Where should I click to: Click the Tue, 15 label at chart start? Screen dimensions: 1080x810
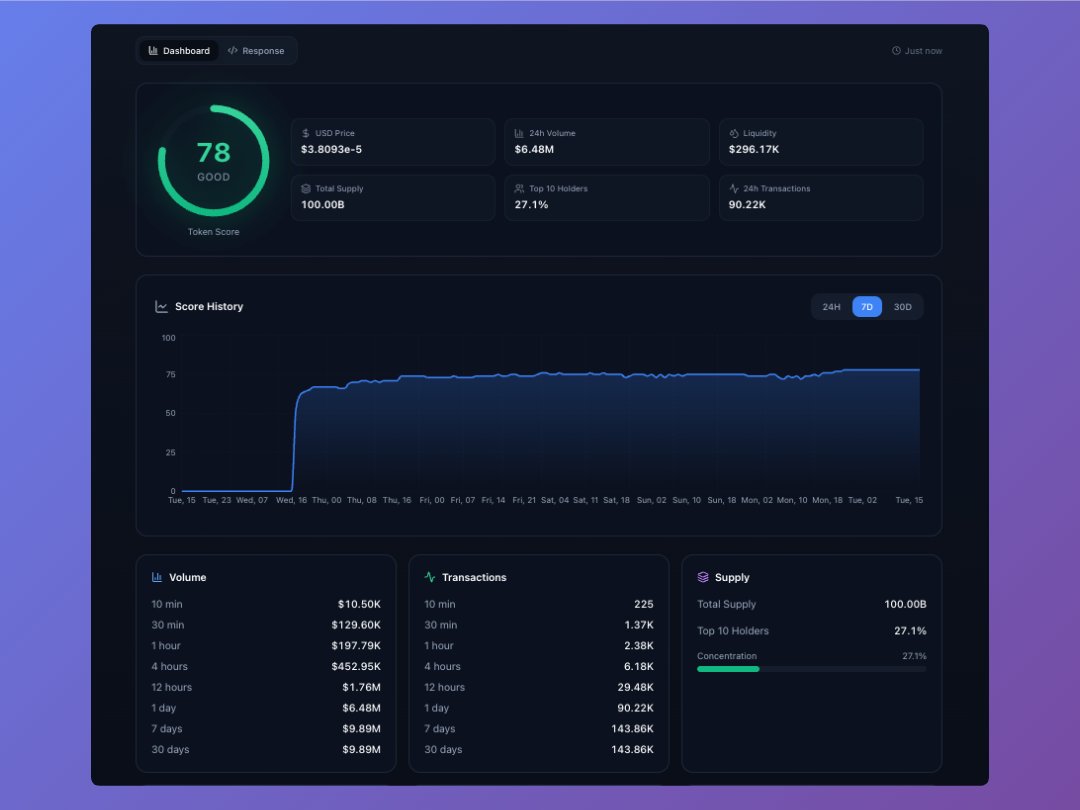181,500
